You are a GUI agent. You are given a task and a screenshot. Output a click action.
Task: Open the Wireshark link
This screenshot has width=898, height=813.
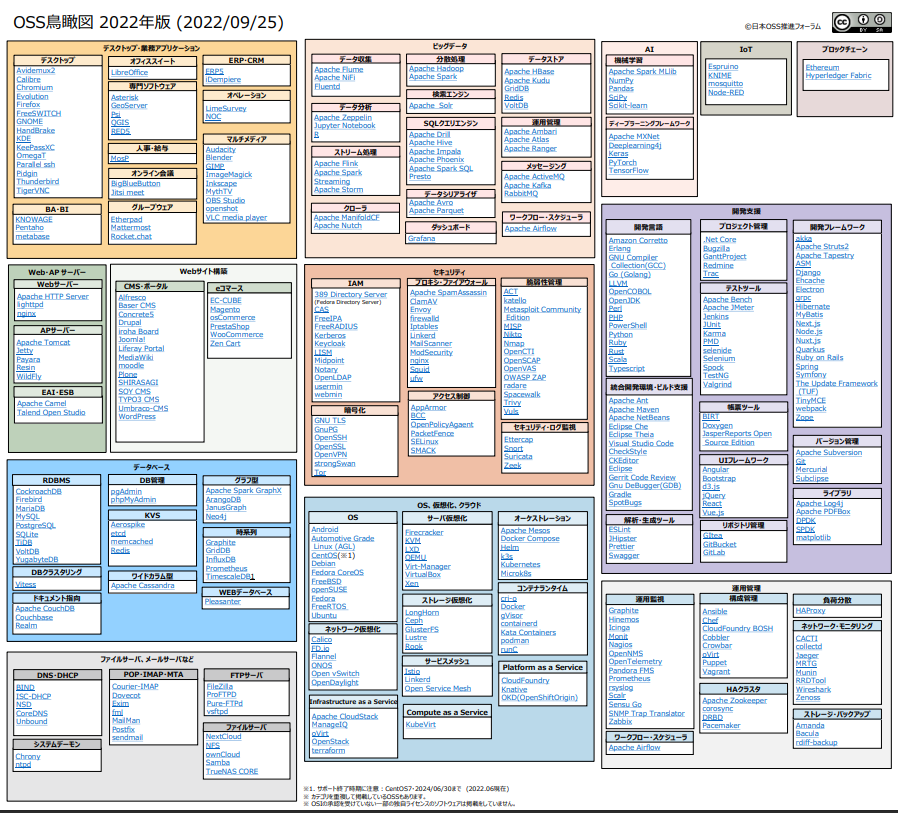click(813, 690)
